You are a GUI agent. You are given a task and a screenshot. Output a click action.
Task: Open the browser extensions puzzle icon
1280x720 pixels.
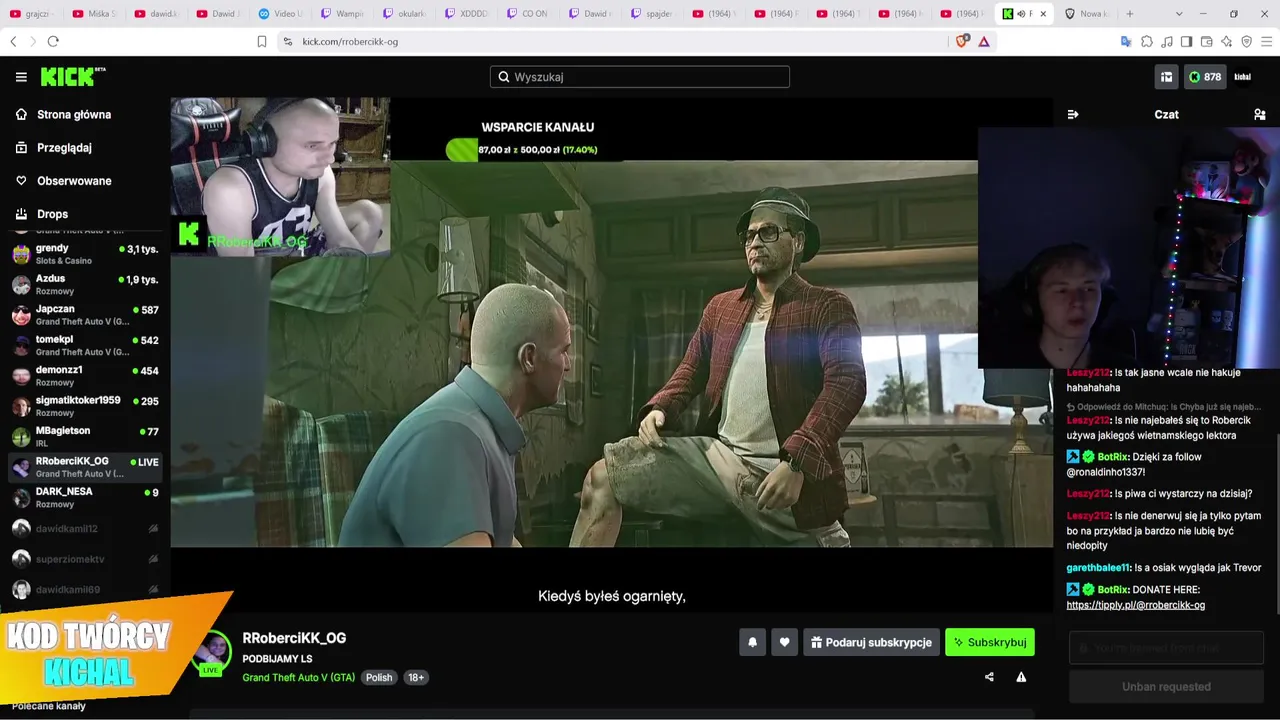point(1147,41)
